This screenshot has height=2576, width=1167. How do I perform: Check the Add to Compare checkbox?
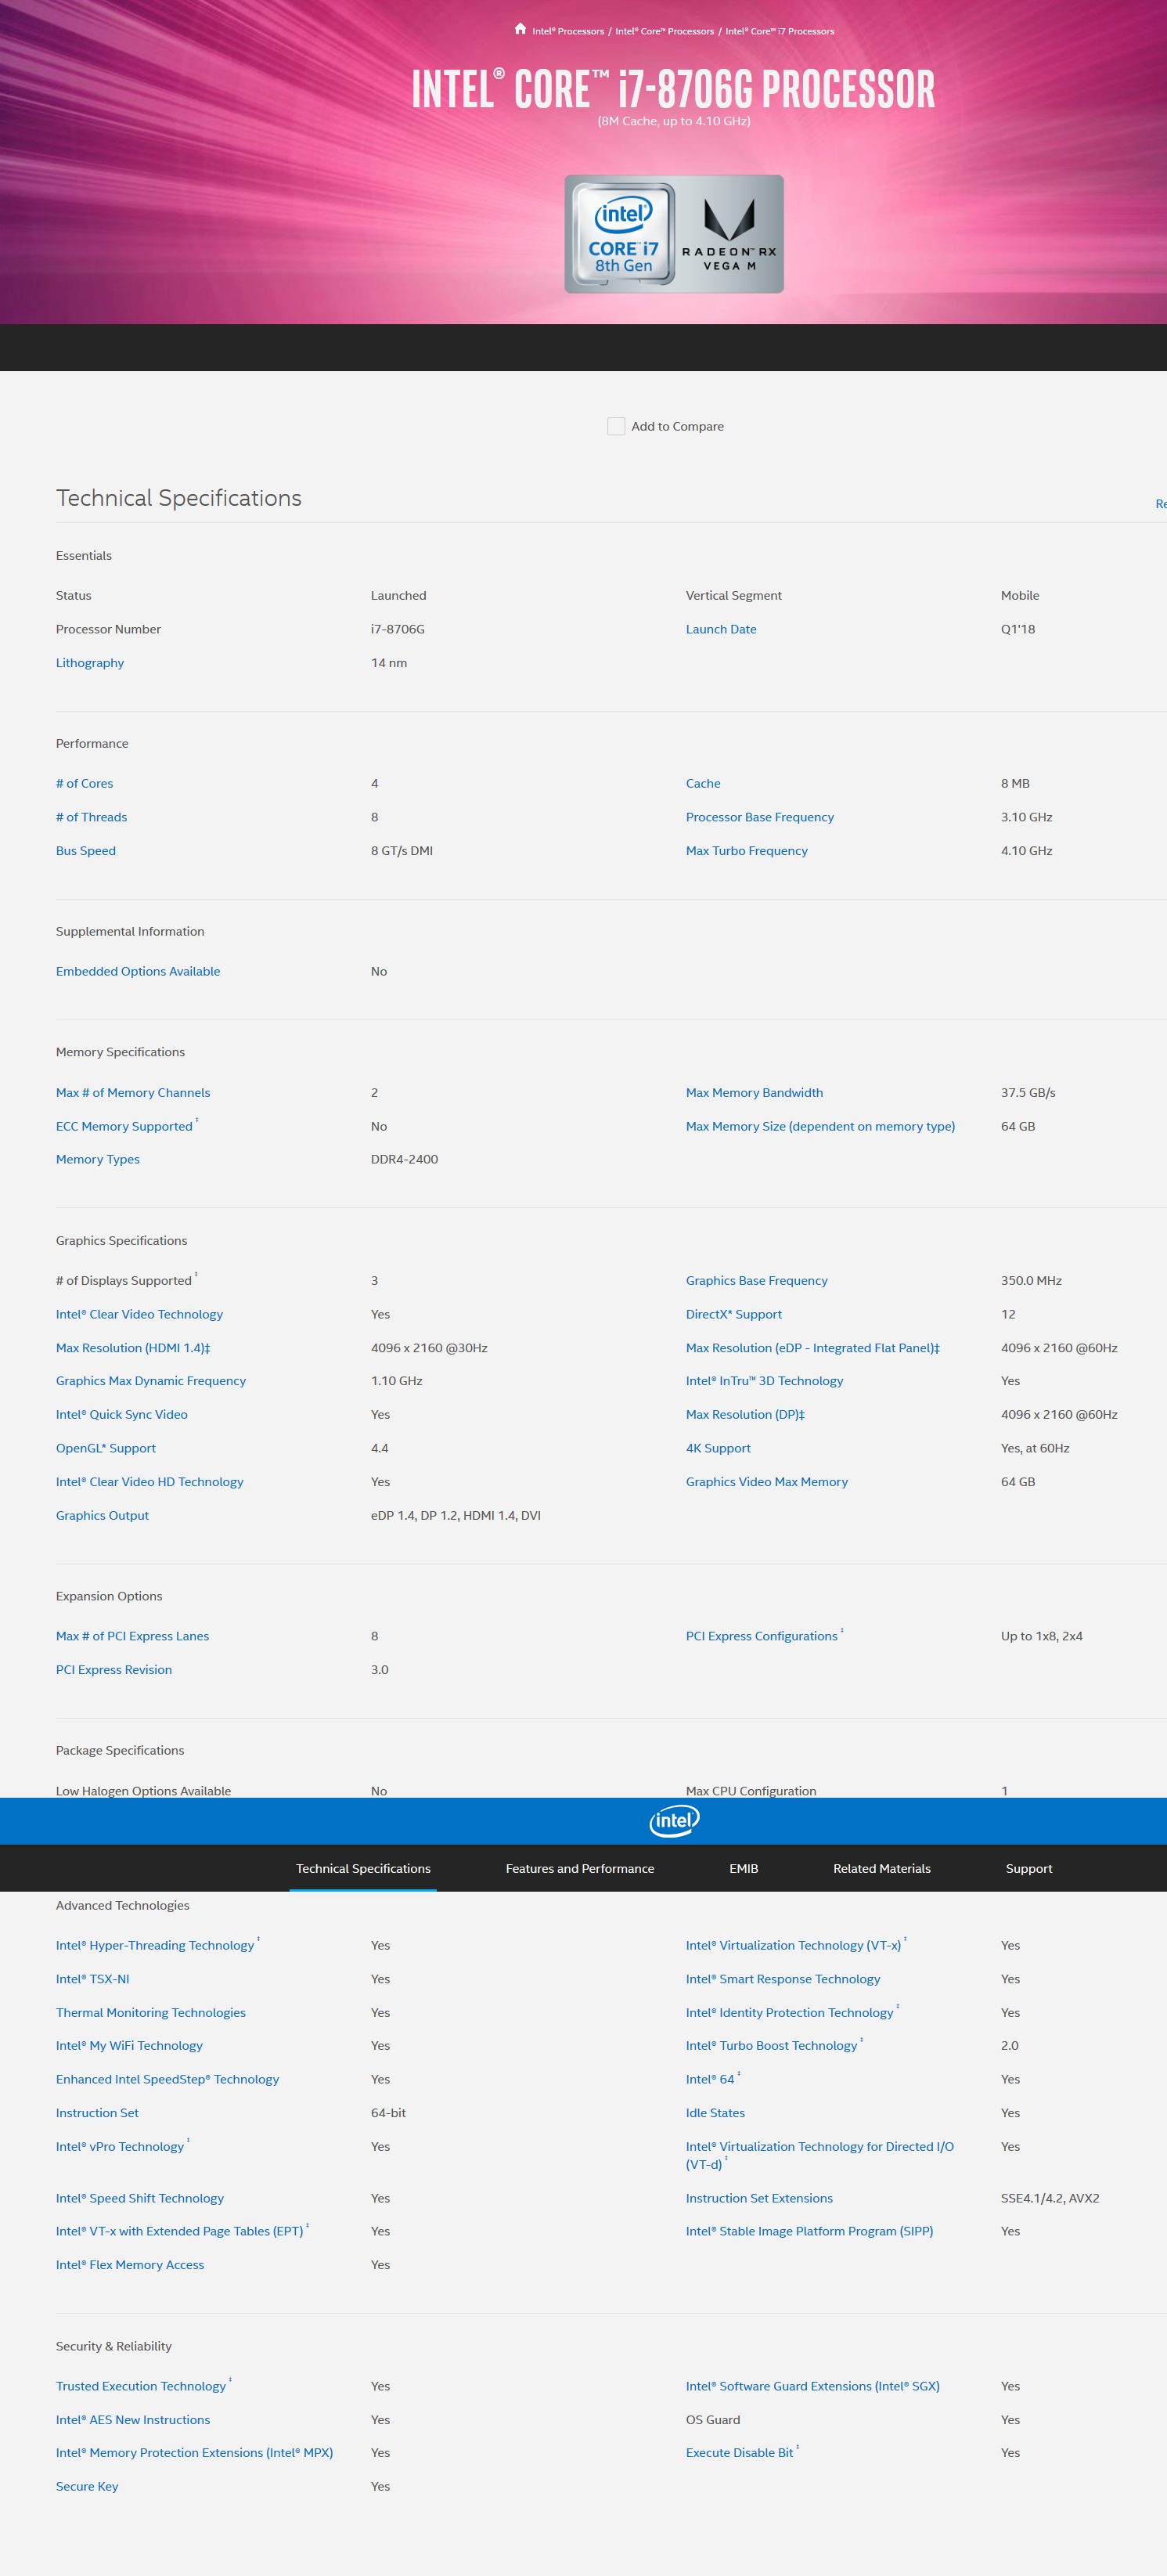[616, 426]
